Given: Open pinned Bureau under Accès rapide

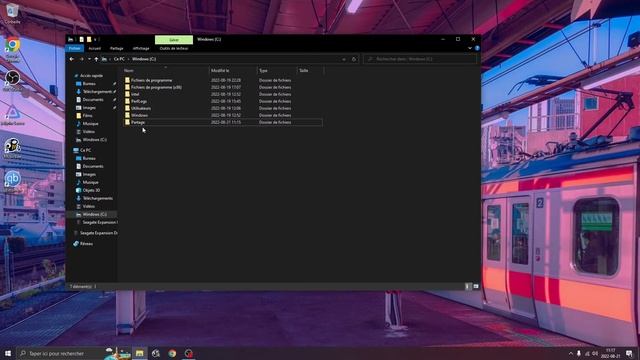Looking at the screenshot, I should [89, 84].
